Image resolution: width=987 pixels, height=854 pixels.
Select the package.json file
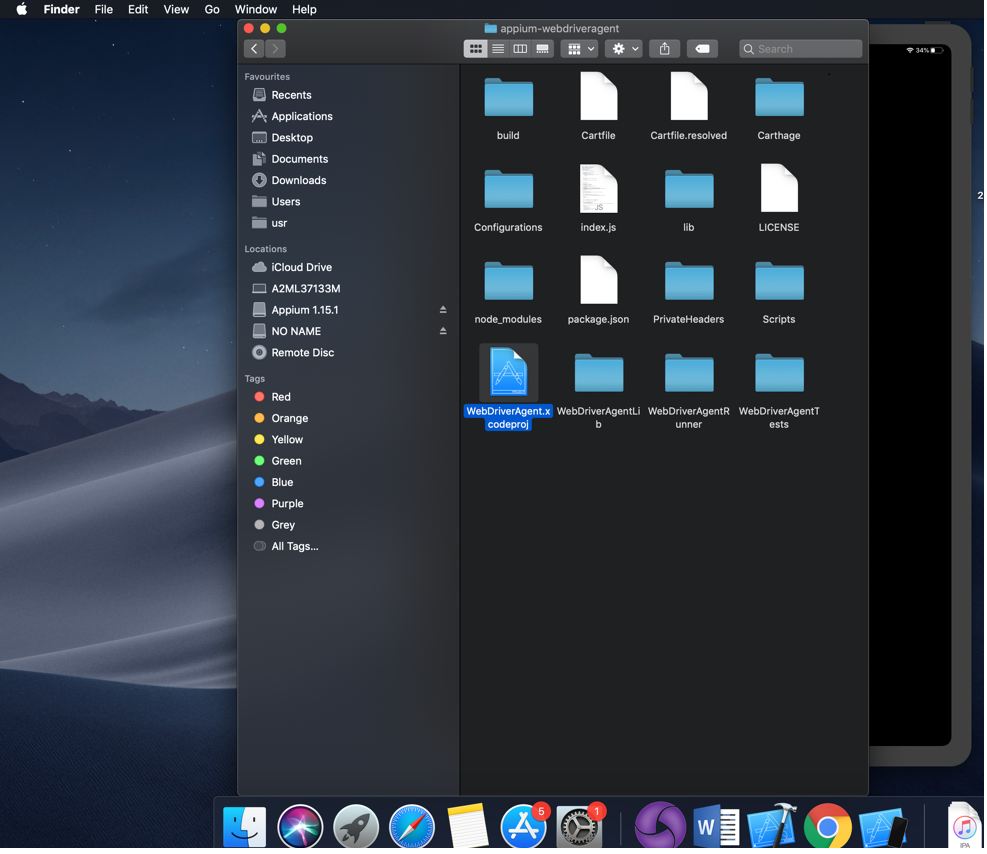pos(598,280)
